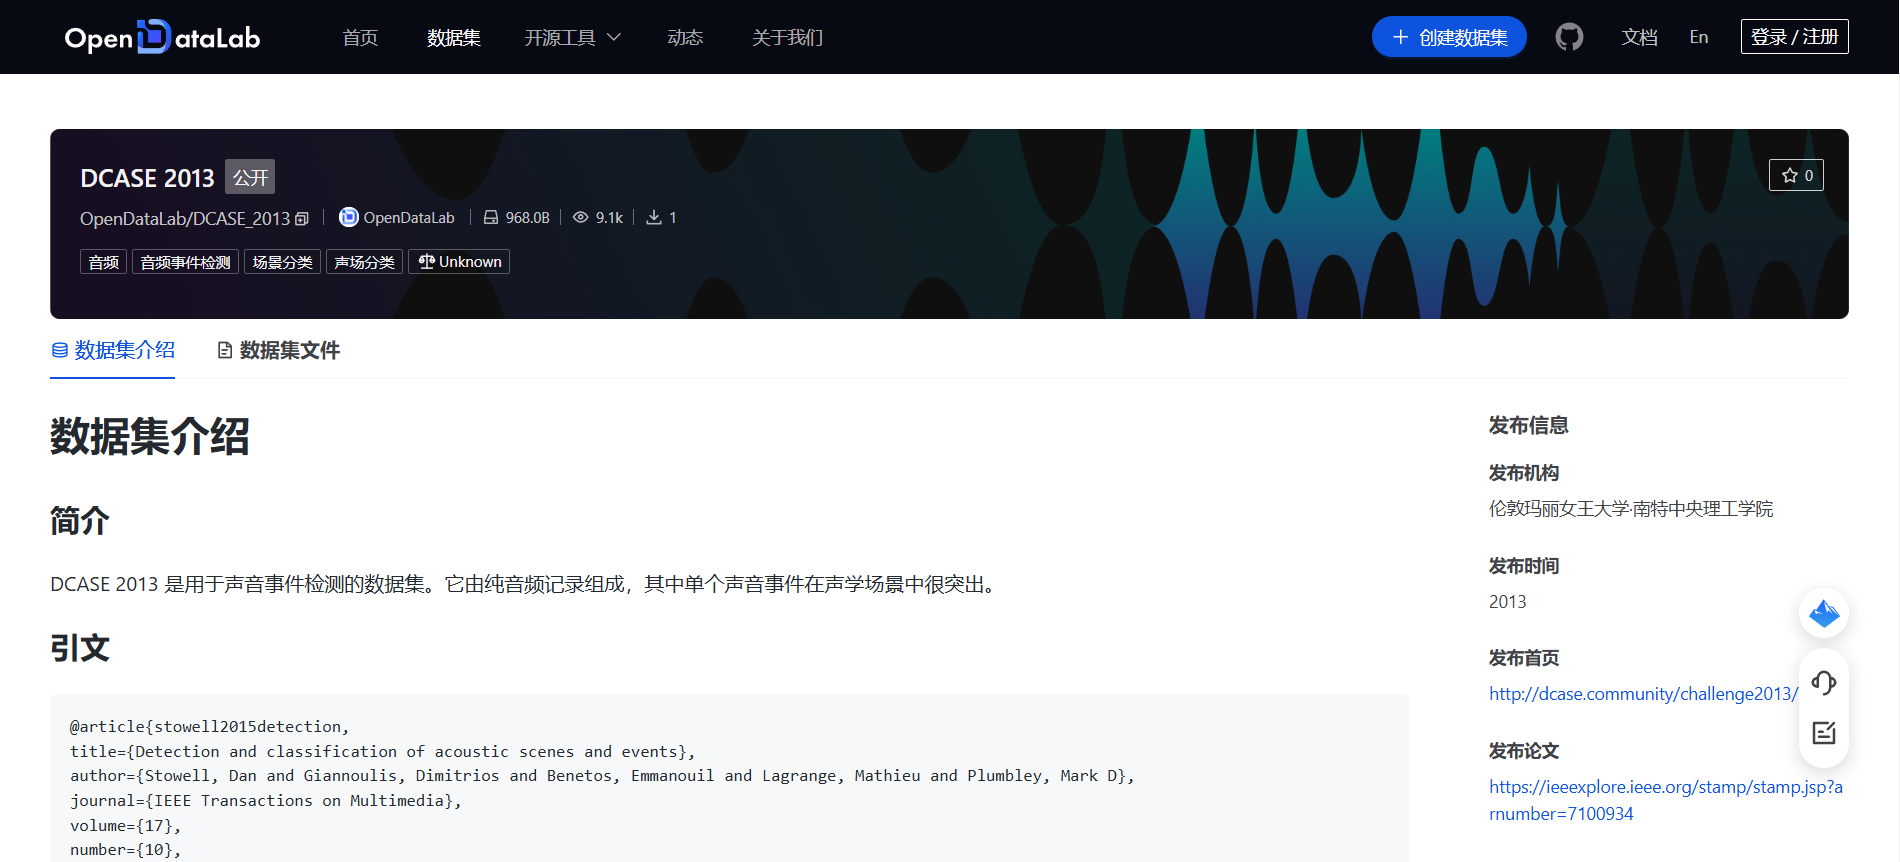Click the OpenDataLab publisher name
1900x862 pixels.
[x=409, y=218]
